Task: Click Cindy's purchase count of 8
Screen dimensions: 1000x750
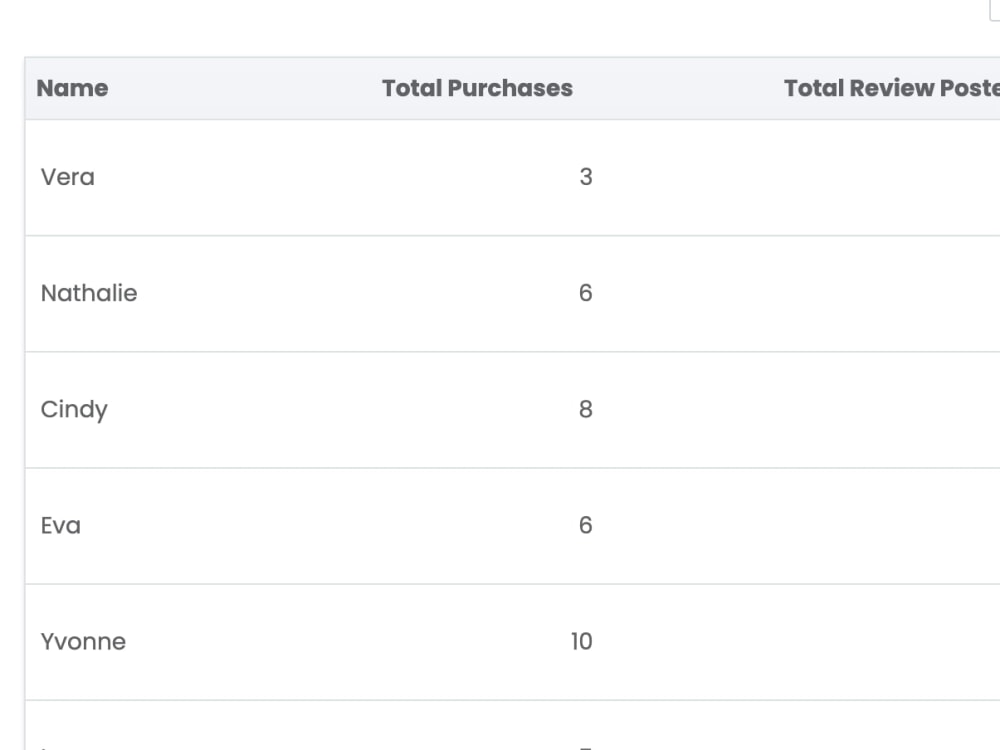Action: tap(588, 409)
